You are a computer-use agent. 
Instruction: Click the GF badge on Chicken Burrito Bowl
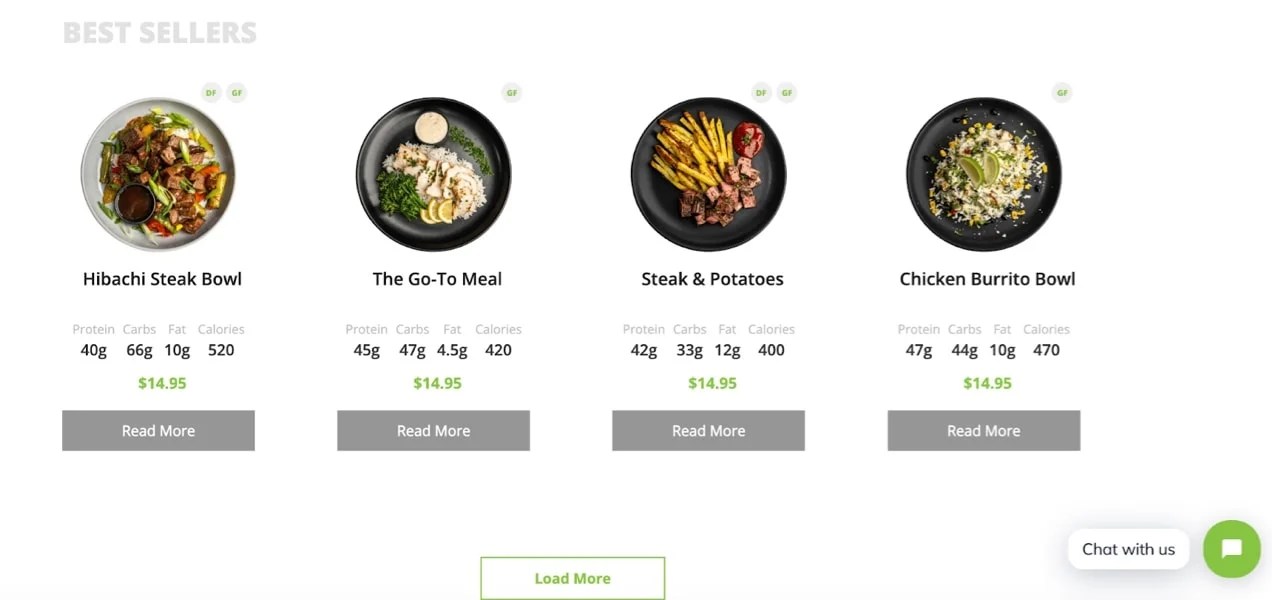[1062, 92]
